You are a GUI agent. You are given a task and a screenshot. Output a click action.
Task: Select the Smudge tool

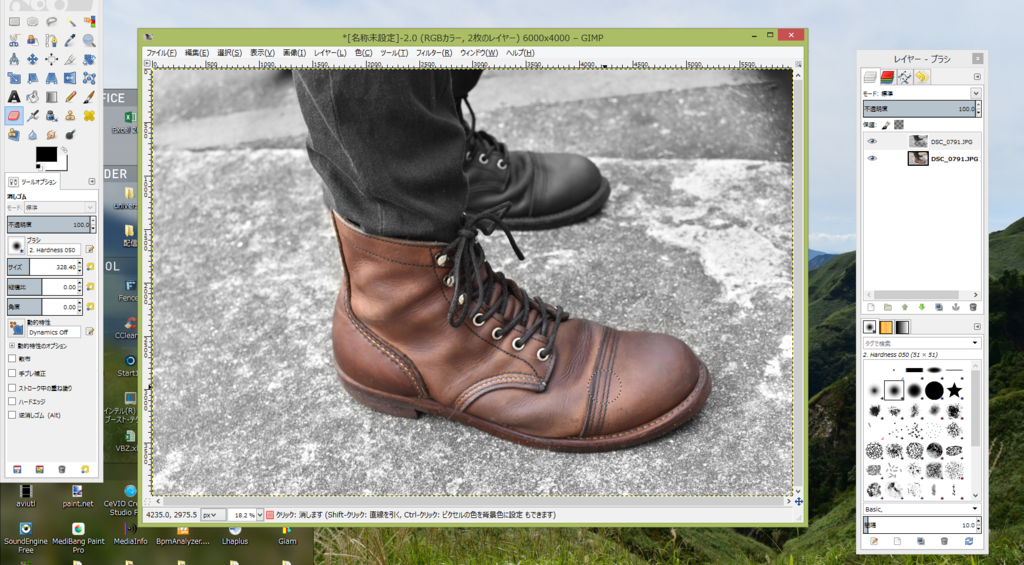click(52, 135)
